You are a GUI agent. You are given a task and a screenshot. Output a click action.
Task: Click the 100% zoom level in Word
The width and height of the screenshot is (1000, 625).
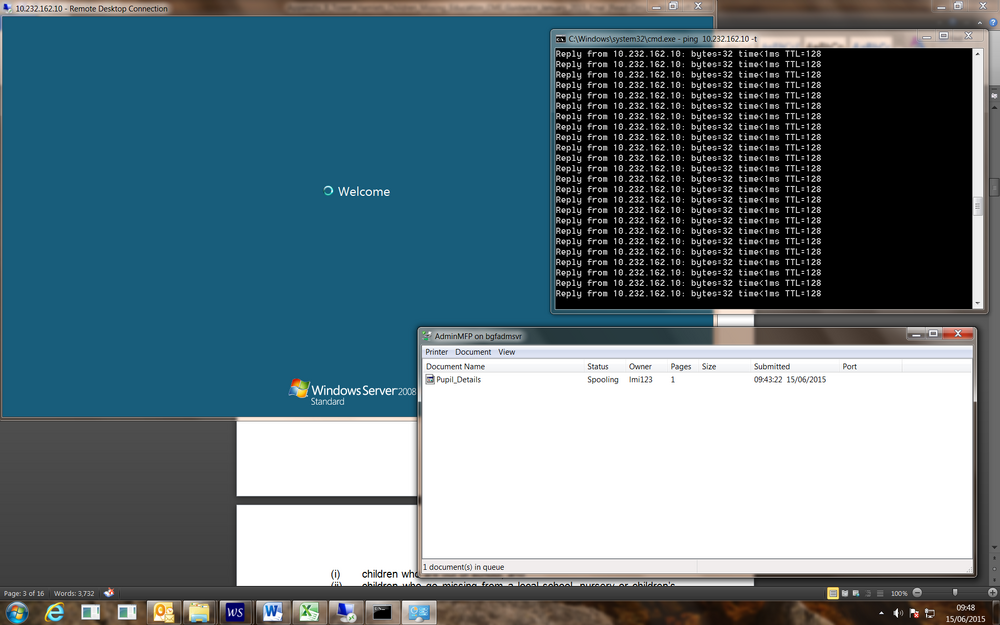click(899, 593)
